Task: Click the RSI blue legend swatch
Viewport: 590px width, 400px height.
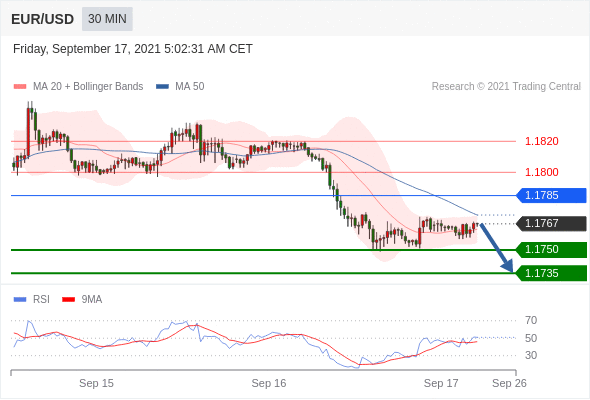Action: coord(20,300)
